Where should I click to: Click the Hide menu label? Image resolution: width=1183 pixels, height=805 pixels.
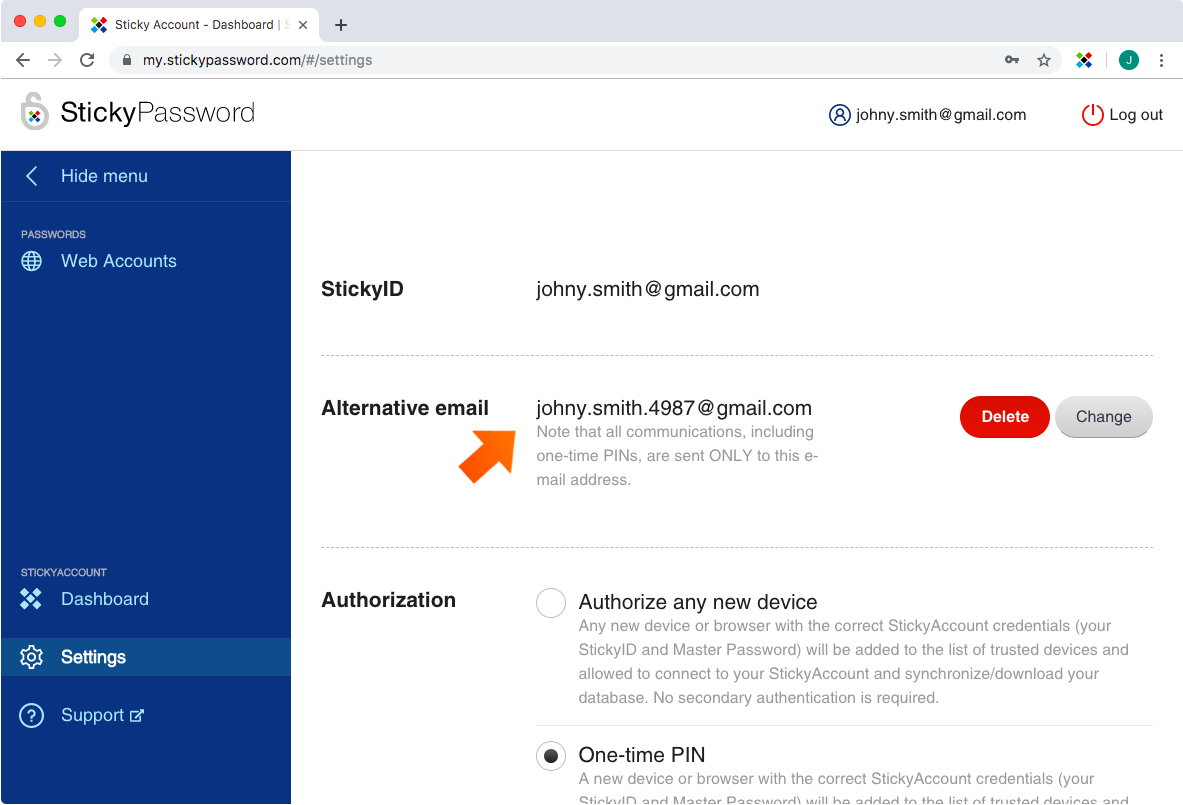104,177
